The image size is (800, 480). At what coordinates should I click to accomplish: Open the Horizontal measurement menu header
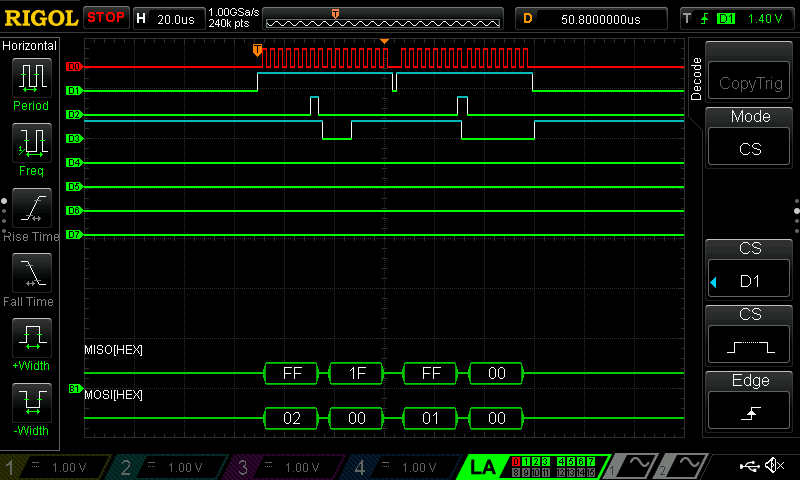click(x=30, y=46)
